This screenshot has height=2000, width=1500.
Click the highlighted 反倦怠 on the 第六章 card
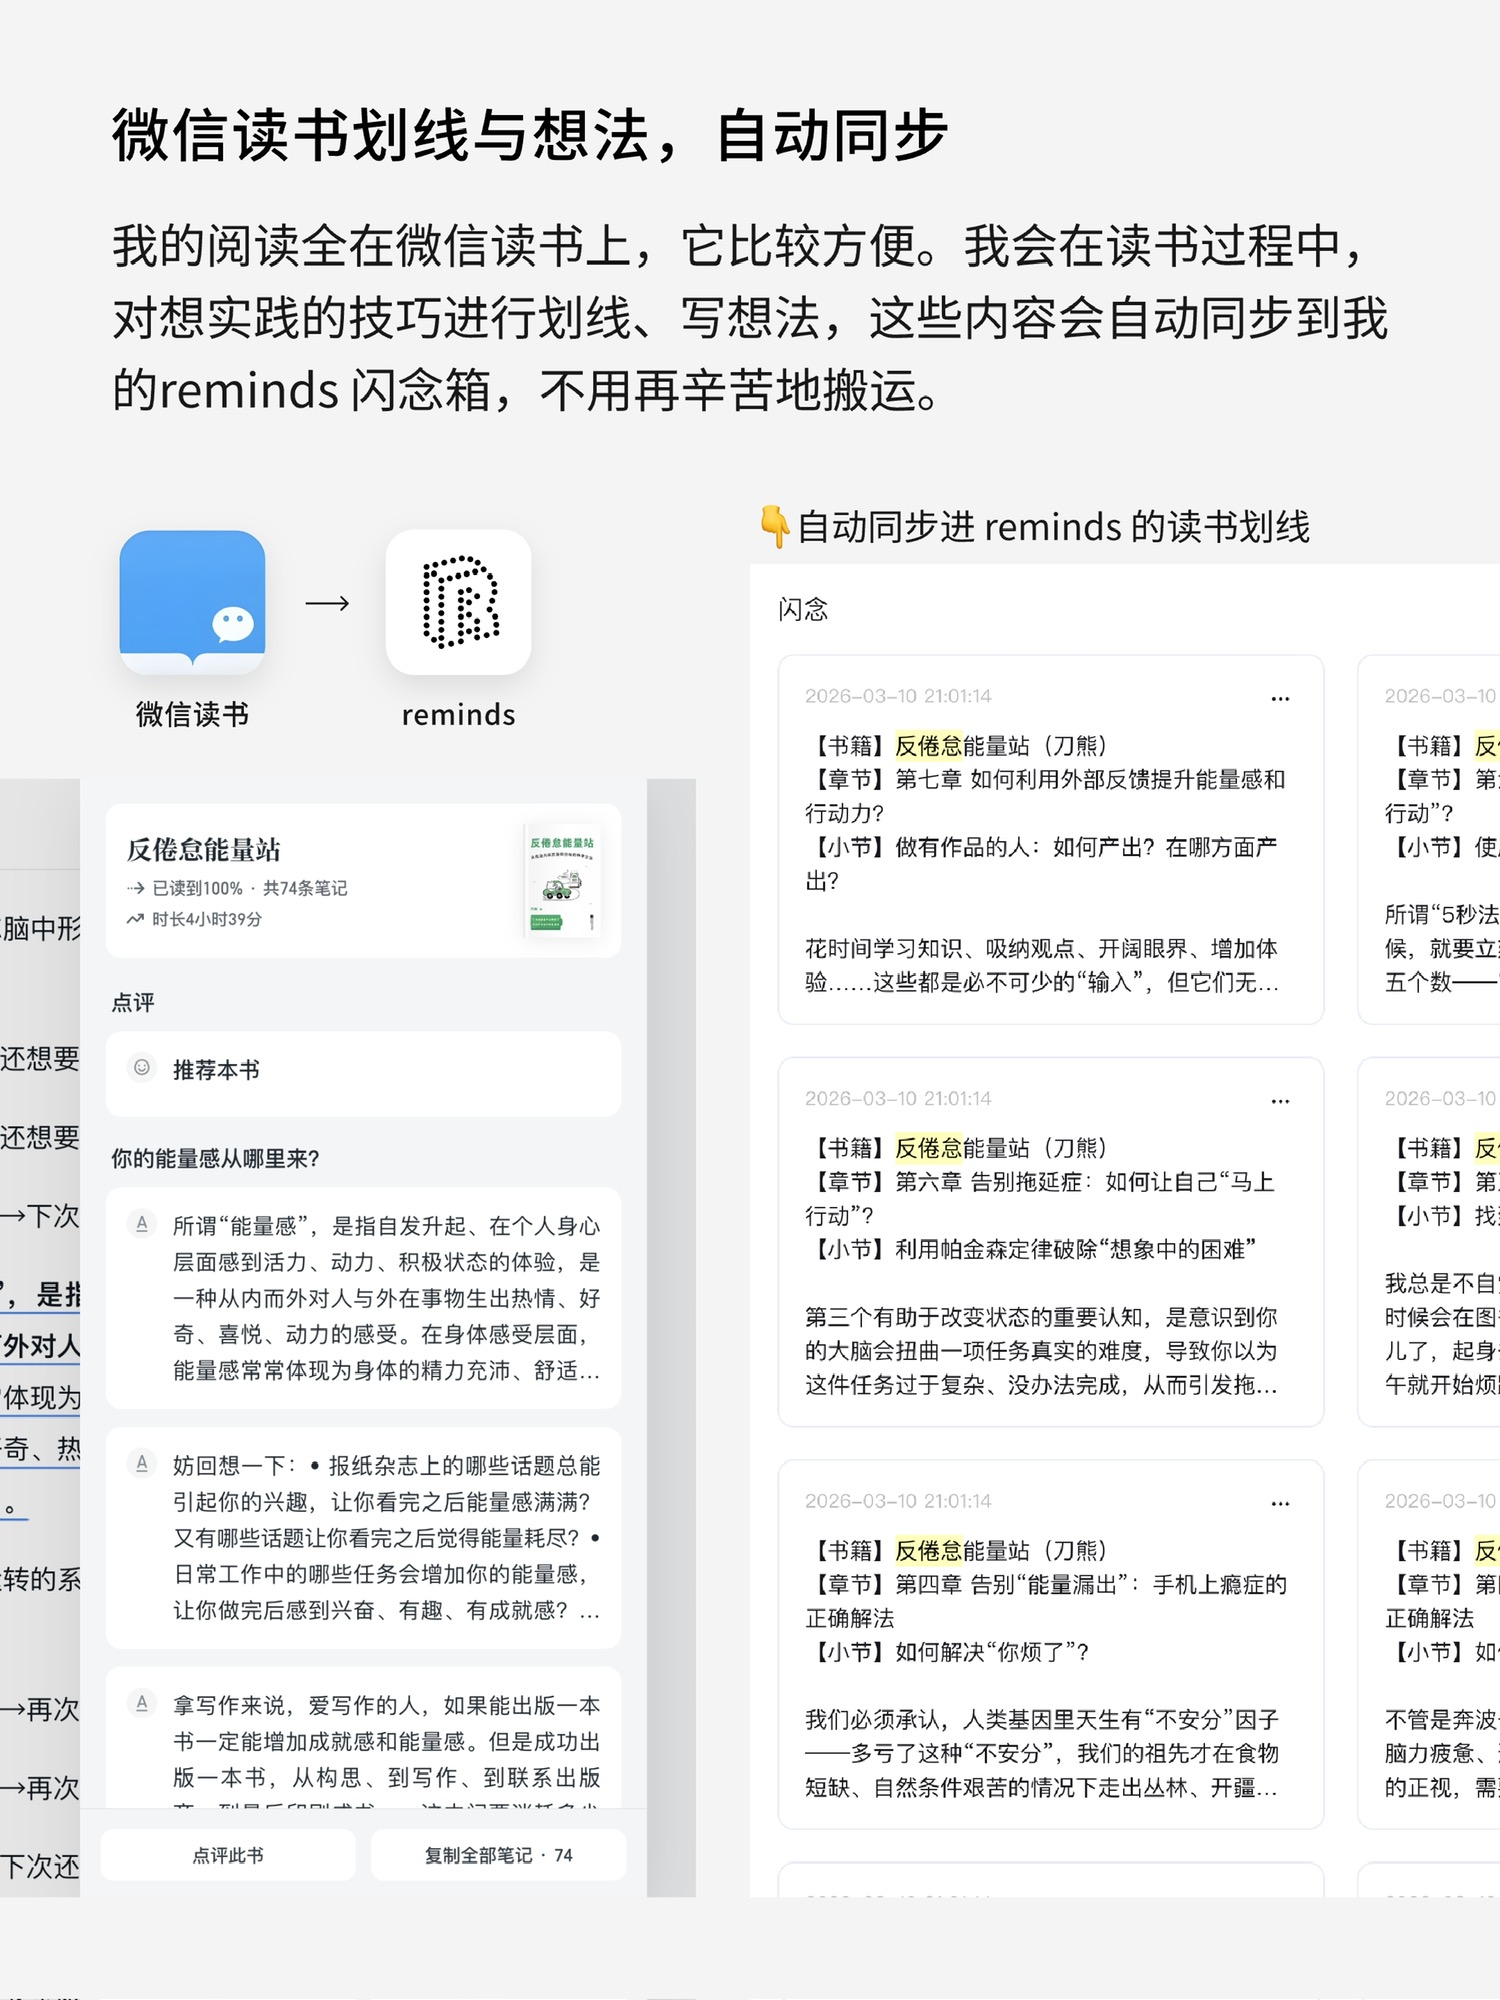tap(929, 1148)
